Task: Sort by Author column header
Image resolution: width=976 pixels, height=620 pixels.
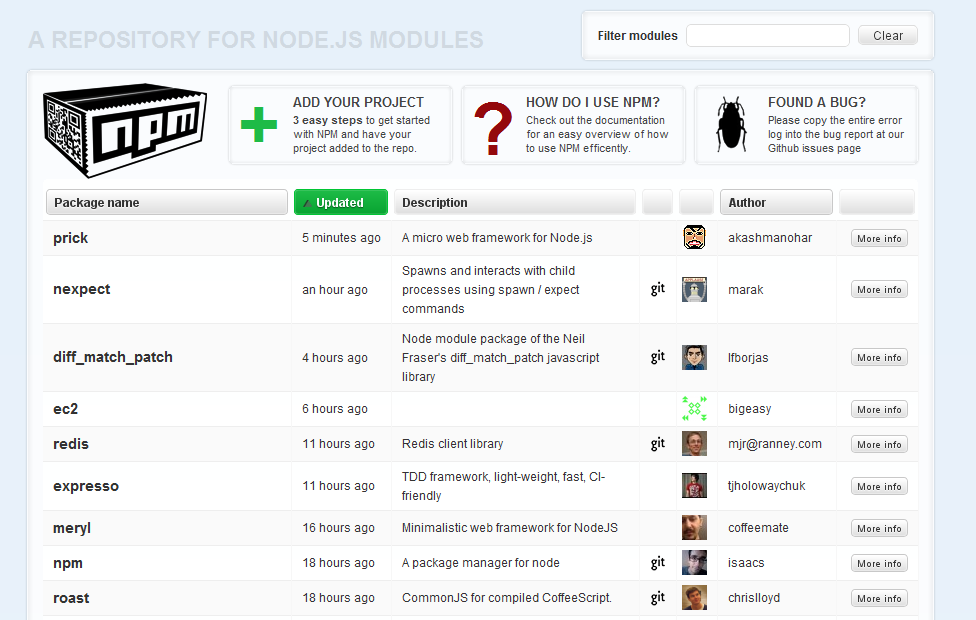Action: pos(776,202)
